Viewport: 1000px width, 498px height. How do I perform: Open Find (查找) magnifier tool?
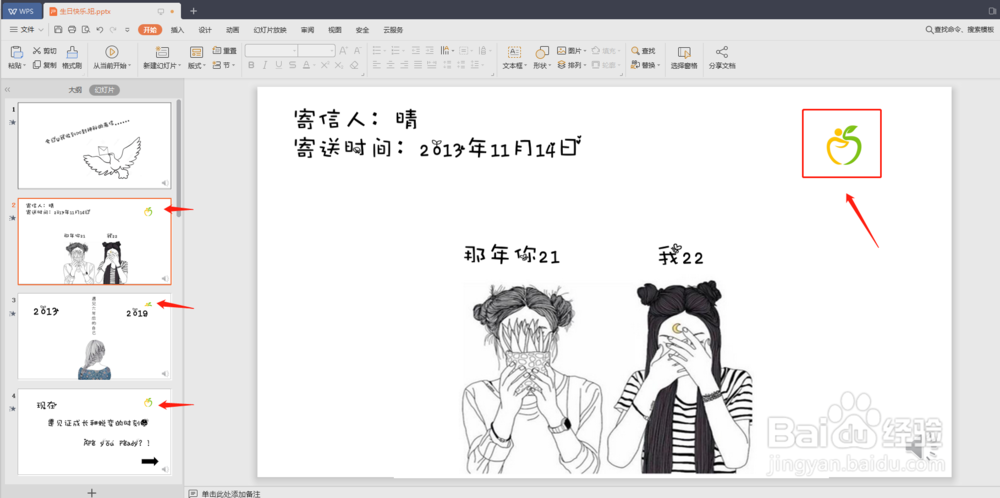(643, 51)
